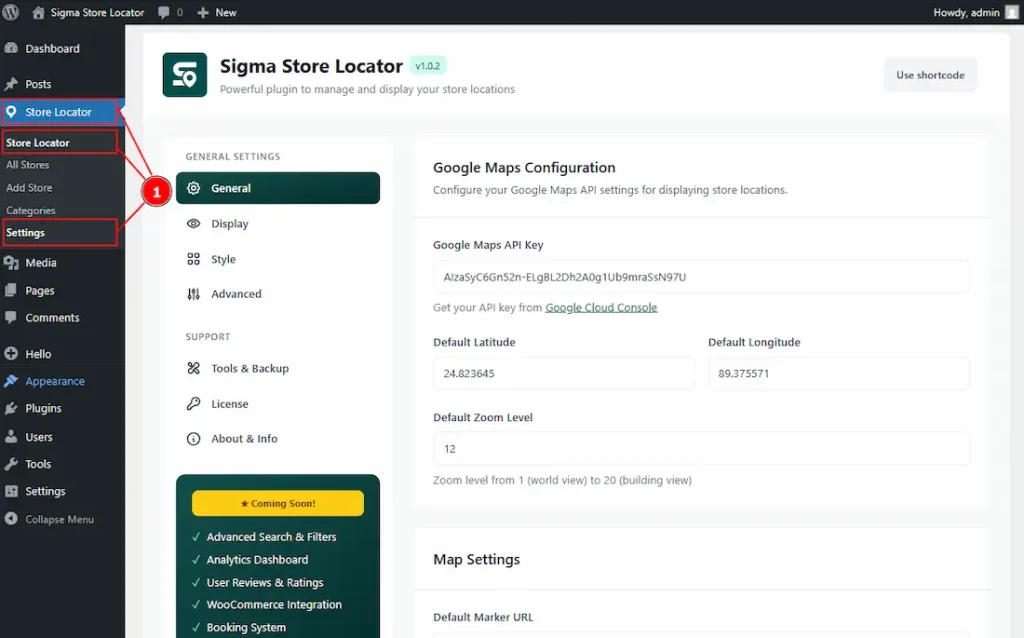Click the key icon beside License
The image size is (1024, 638).
[193, 404]
